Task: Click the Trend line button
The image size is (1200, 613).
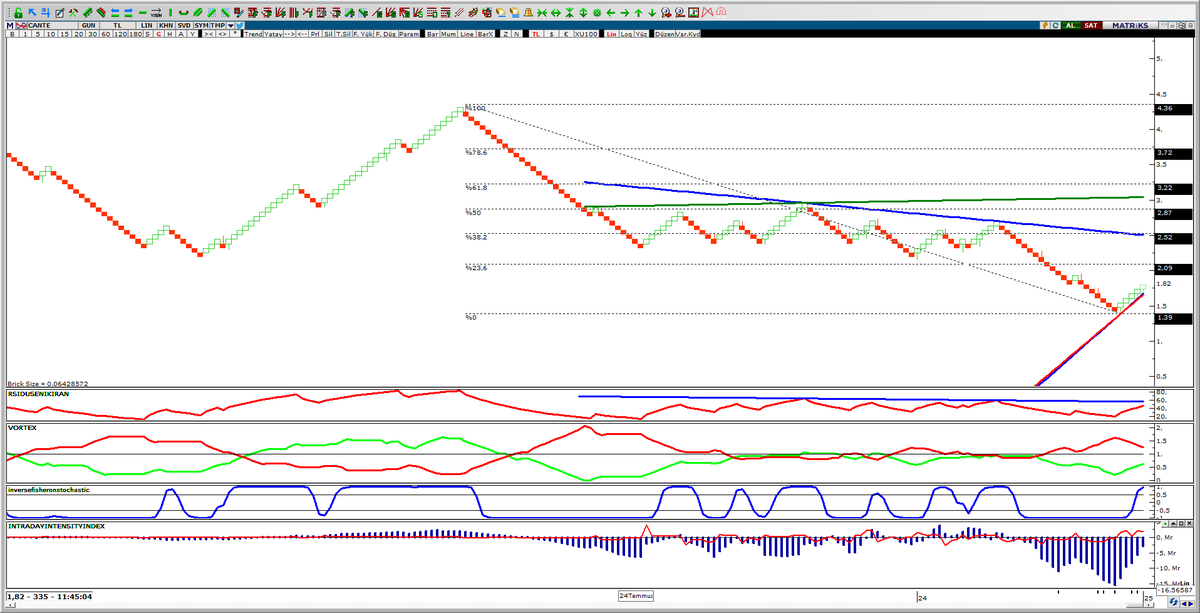Action: coord(253,34)
